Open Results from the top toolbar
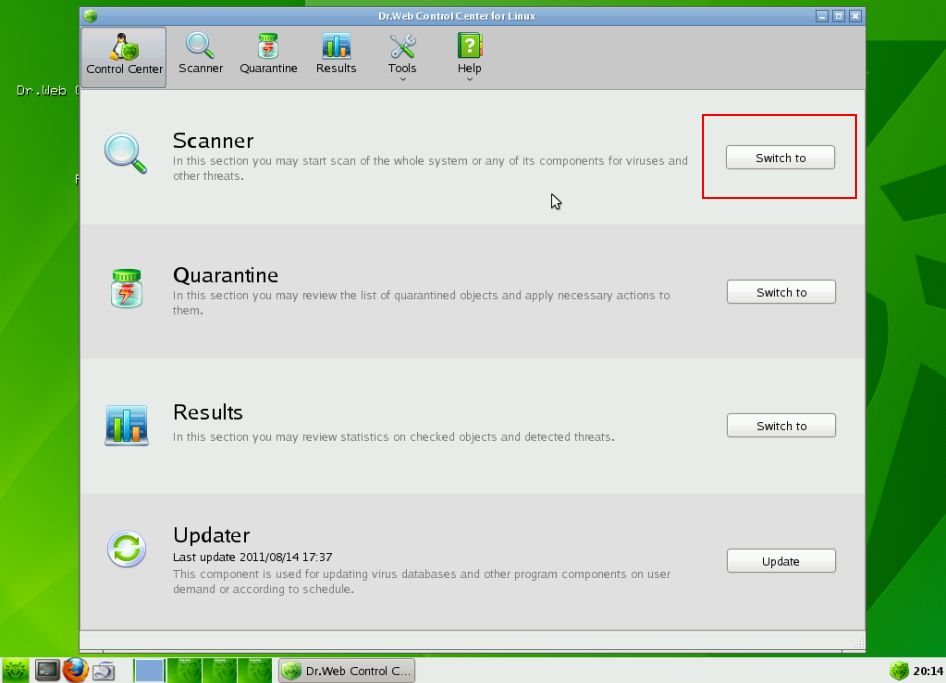 (336, 56)
